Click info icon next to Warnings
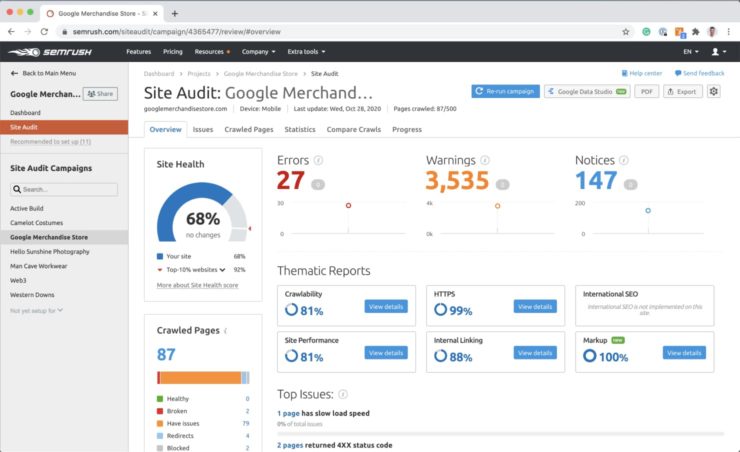740x452 pixels. pyautogui.click(x=485, y=160)
